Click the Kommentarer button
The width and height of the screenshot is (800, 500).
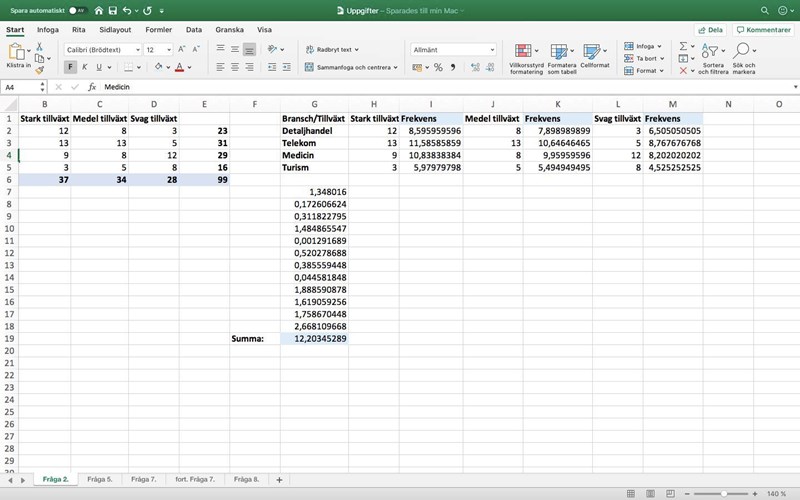click(x=762, y=30)
